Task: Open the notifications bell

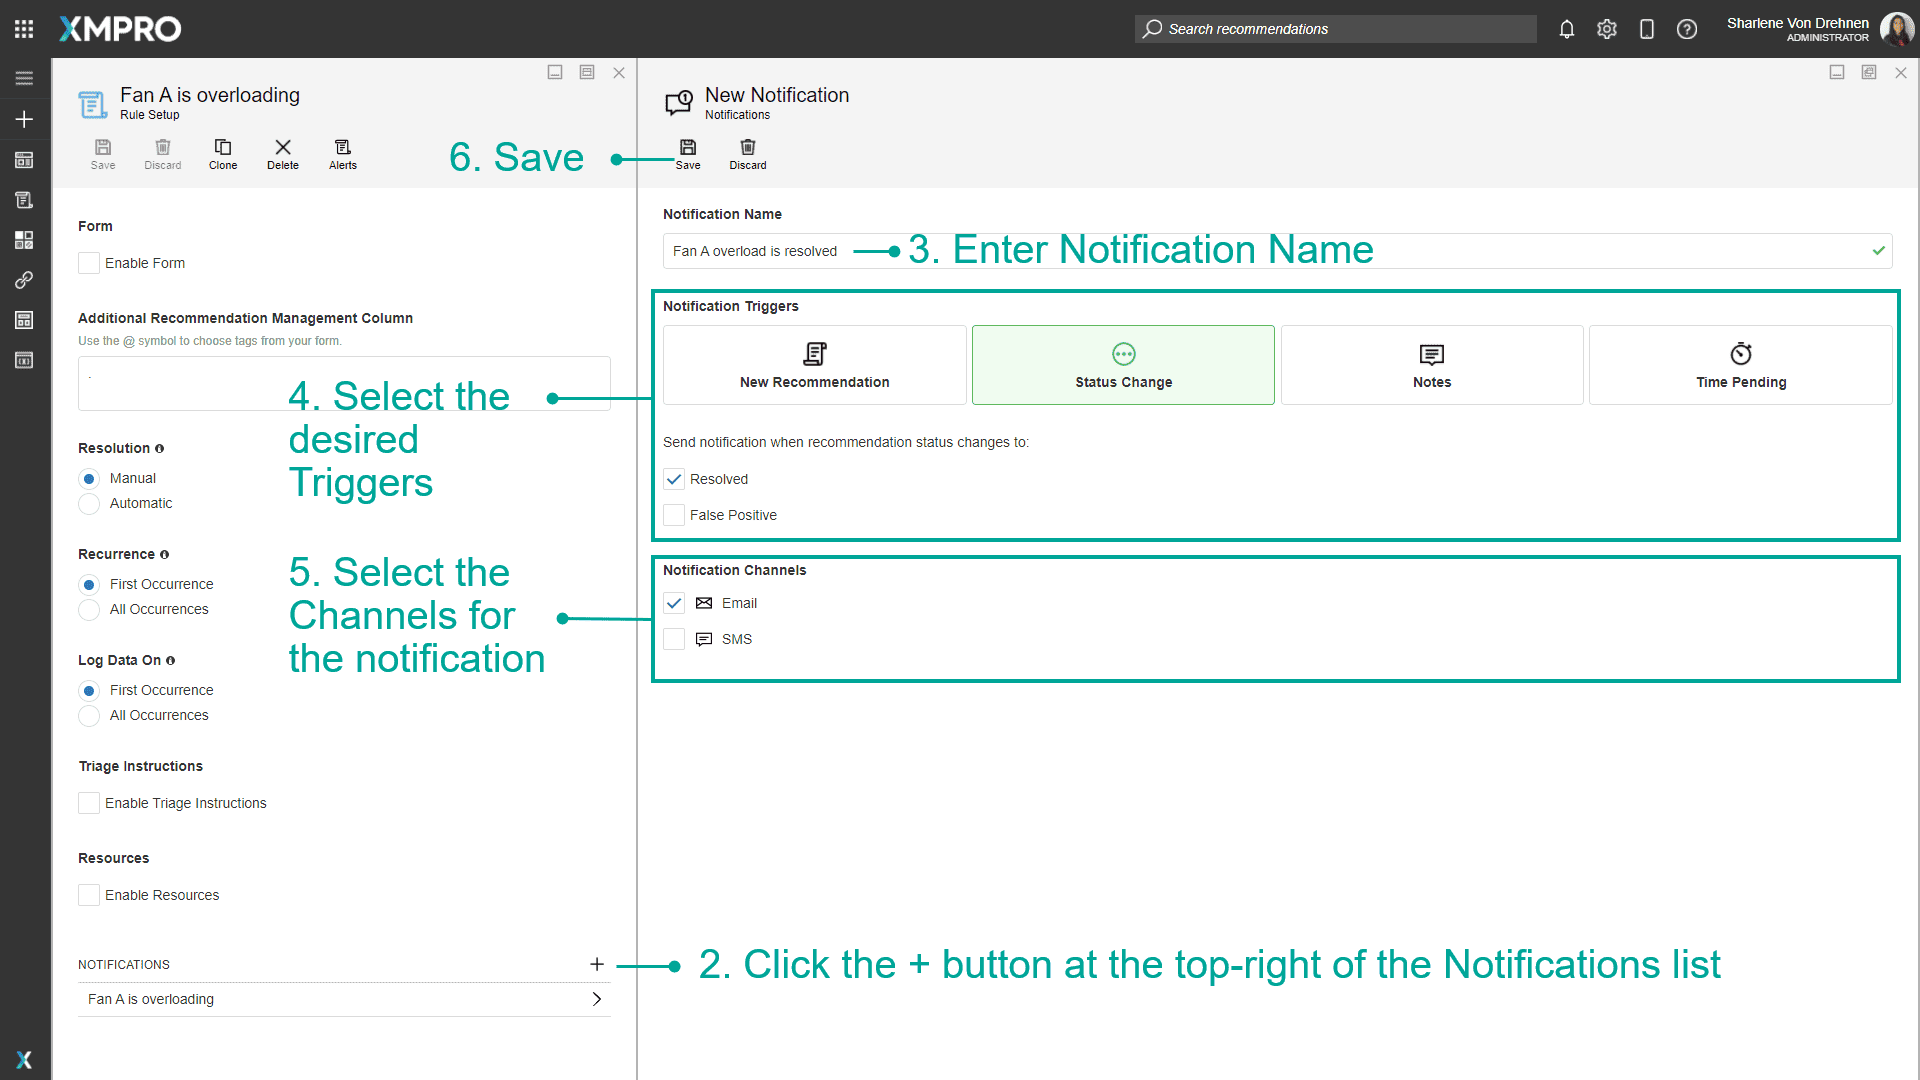Action: pos(1566,29)
